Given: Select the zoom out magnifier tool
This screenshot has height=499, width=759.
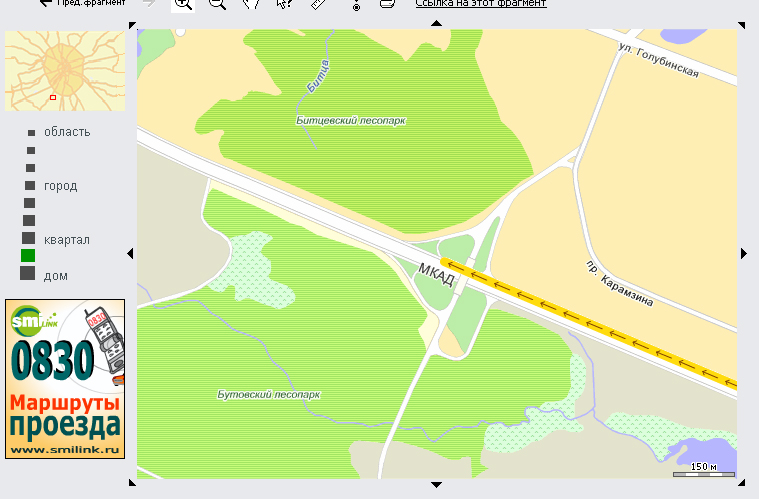Looking at the screenshot, I should coord(217,4).
